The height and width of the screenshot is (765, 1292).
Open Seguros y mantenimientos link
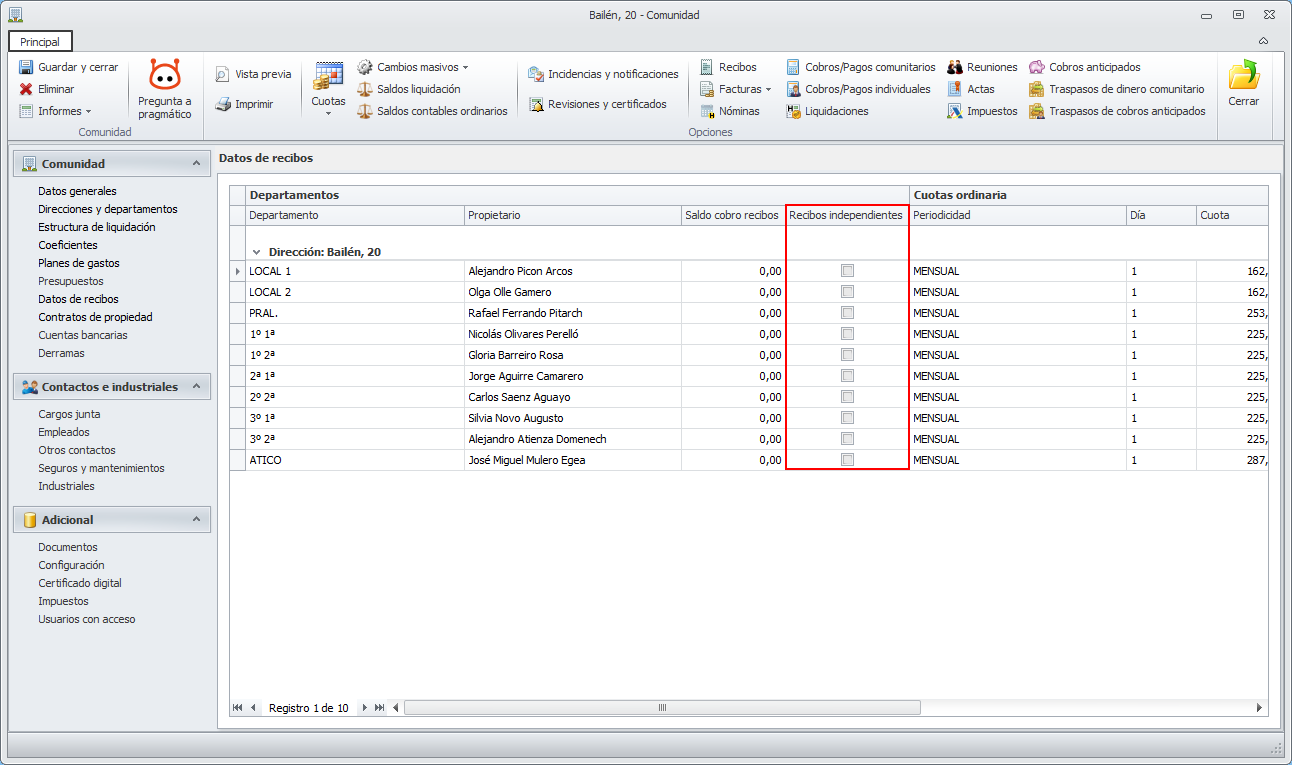101,468
